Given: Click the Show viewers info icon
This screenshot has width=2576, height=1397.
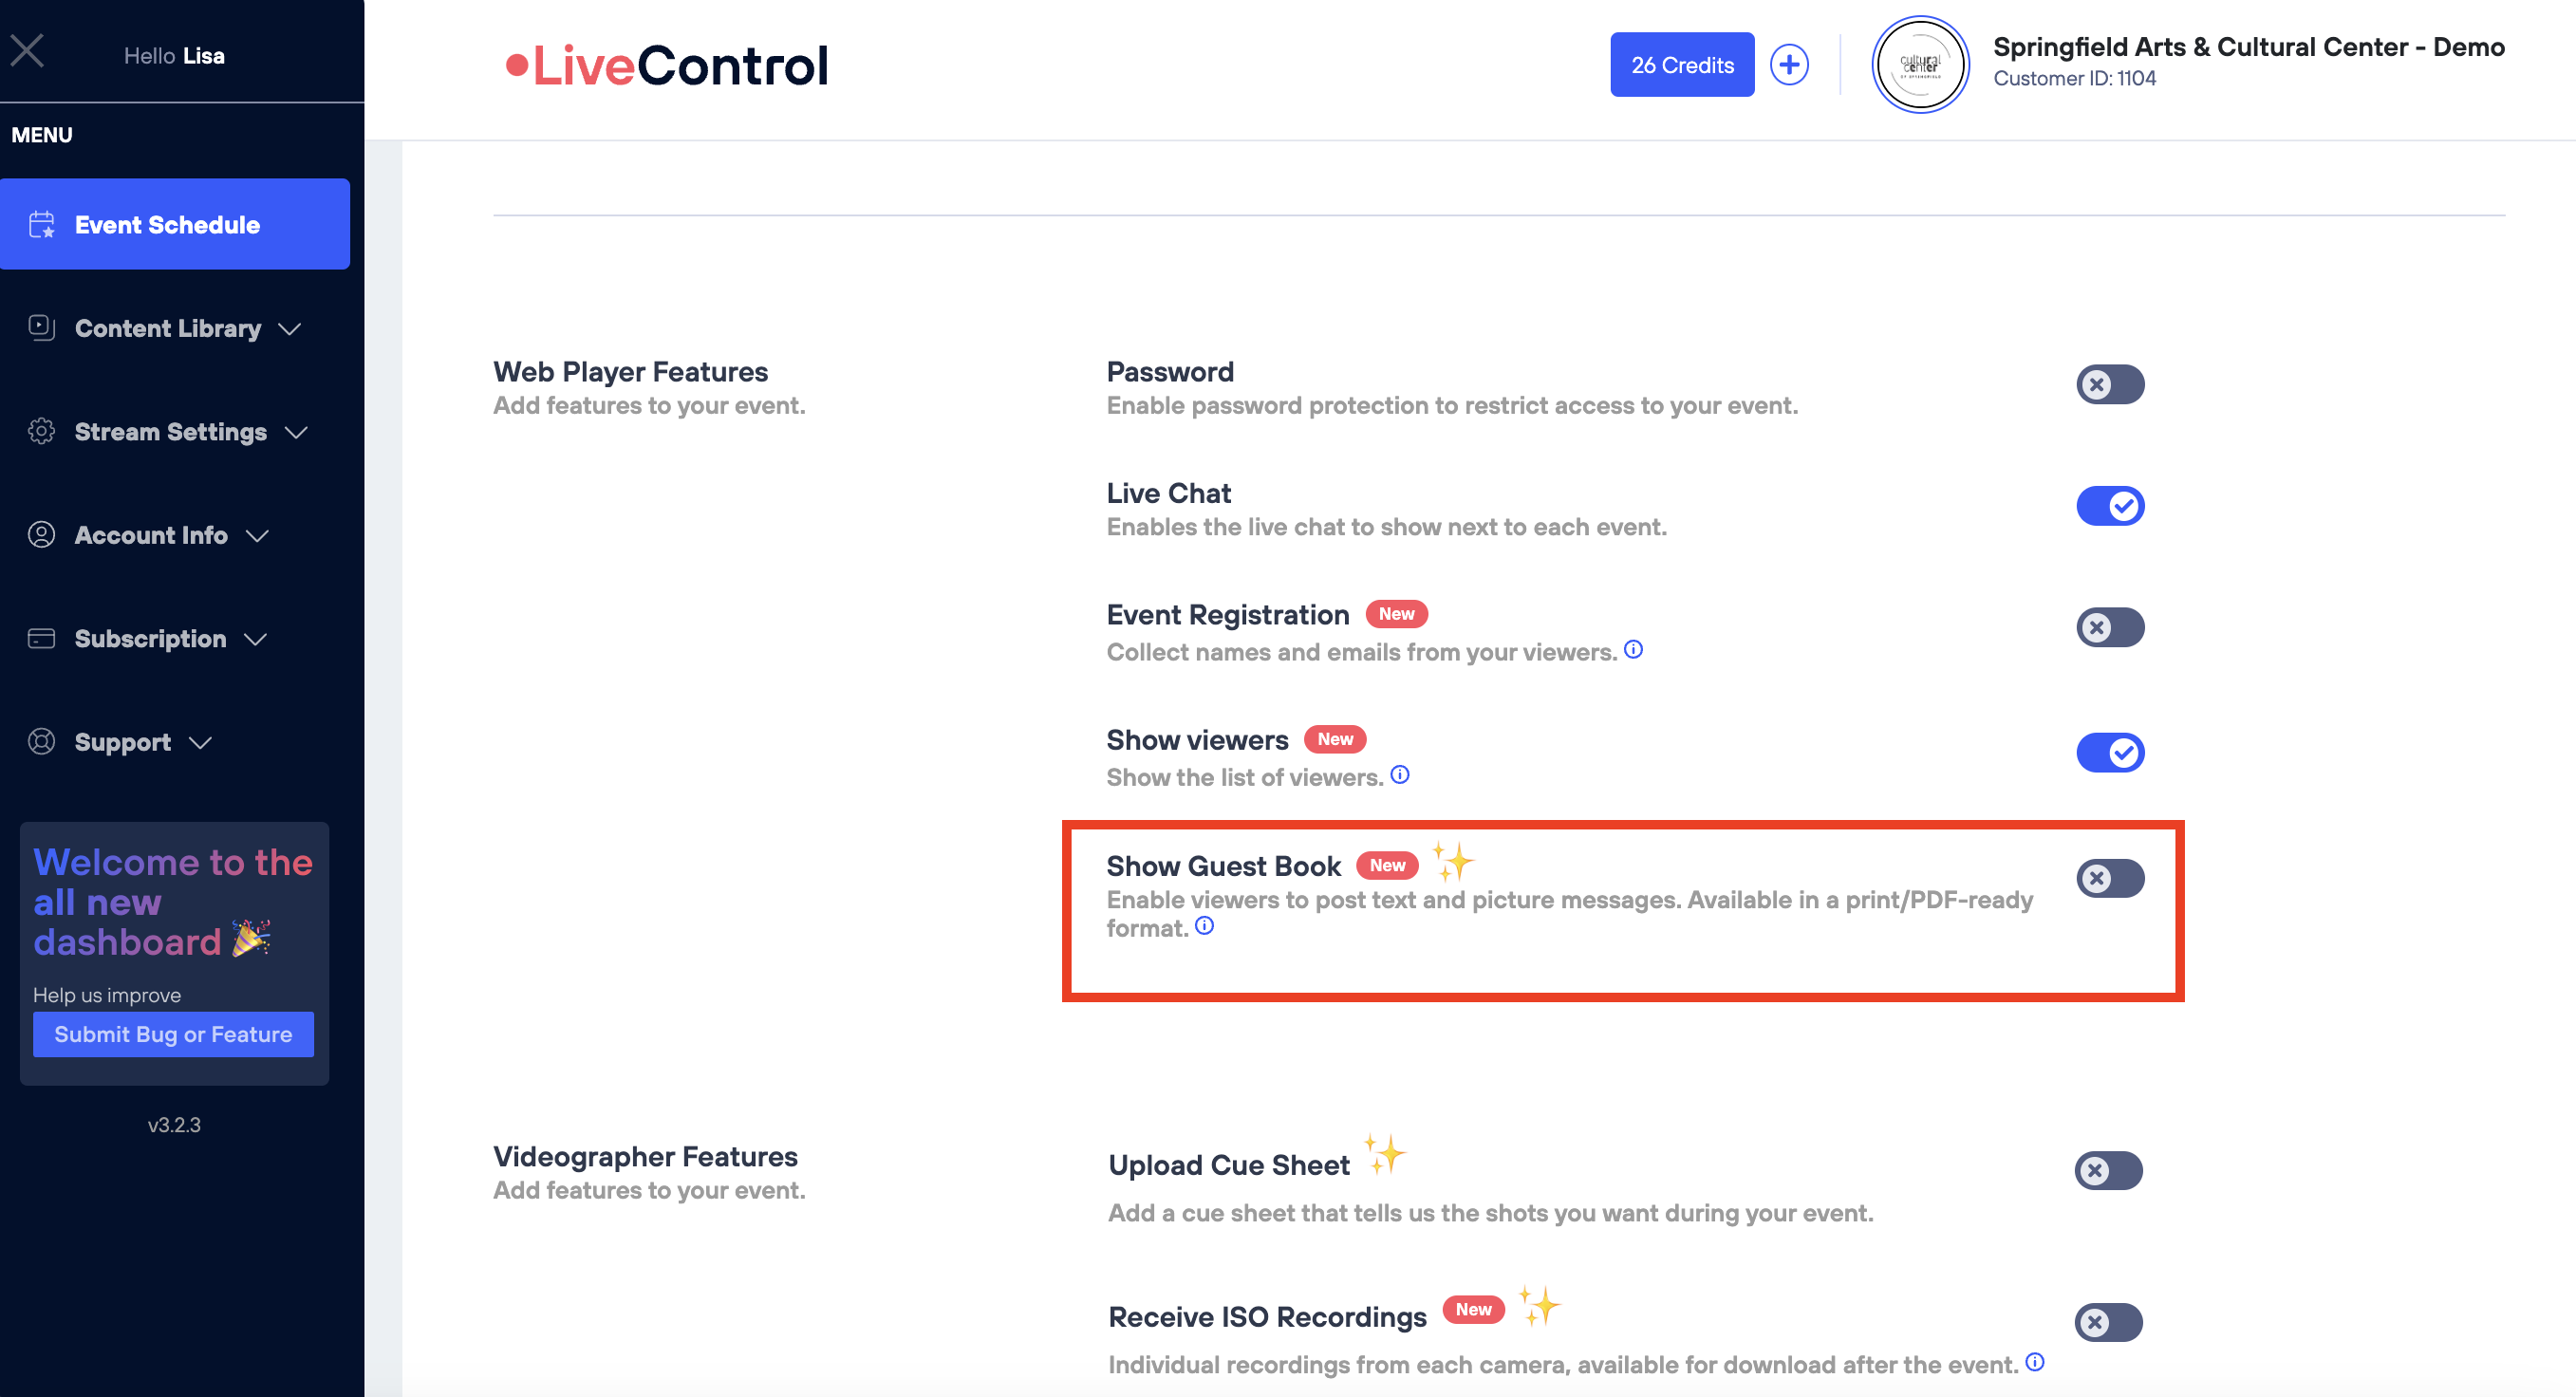Looking at the screenshot, I should point(1400,775).
